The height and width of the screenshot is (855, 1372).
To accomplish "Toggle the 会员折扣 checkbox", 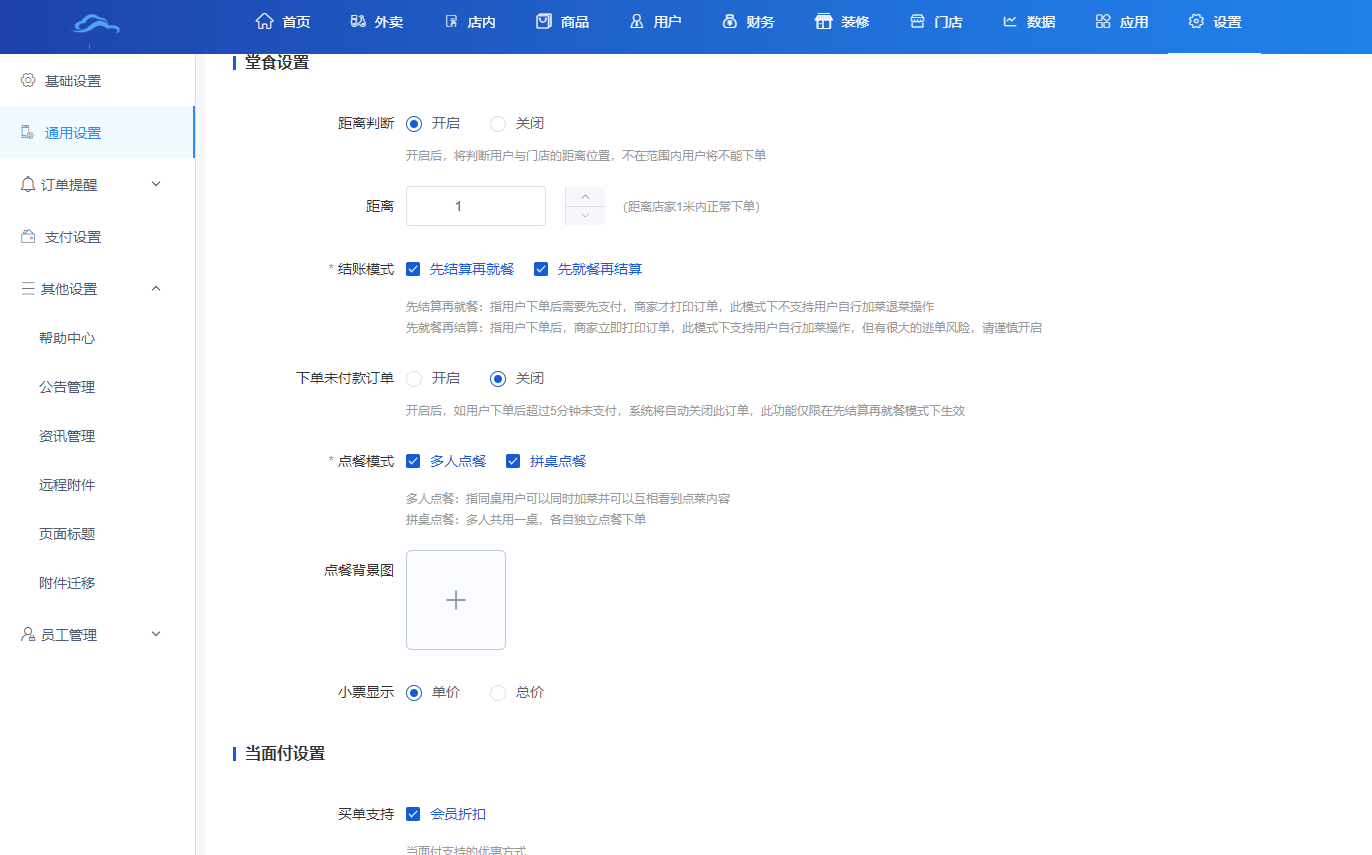I will [413, 814].
